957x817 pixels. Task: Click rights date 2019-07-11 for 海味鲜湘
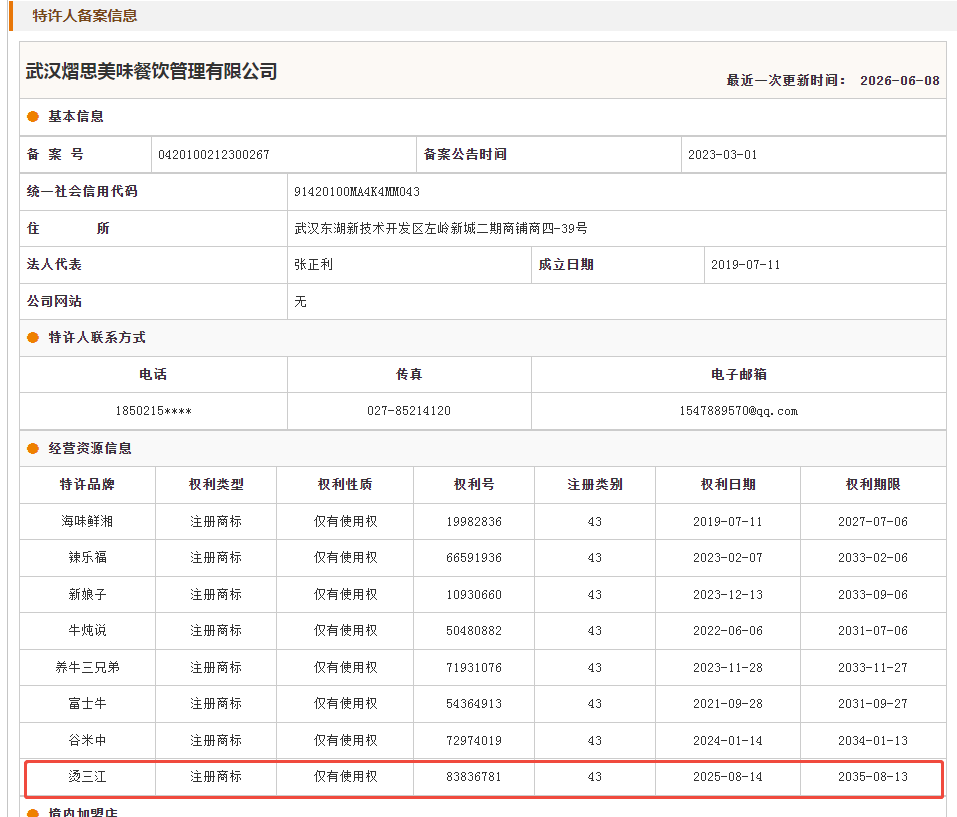tap(728, 522)
